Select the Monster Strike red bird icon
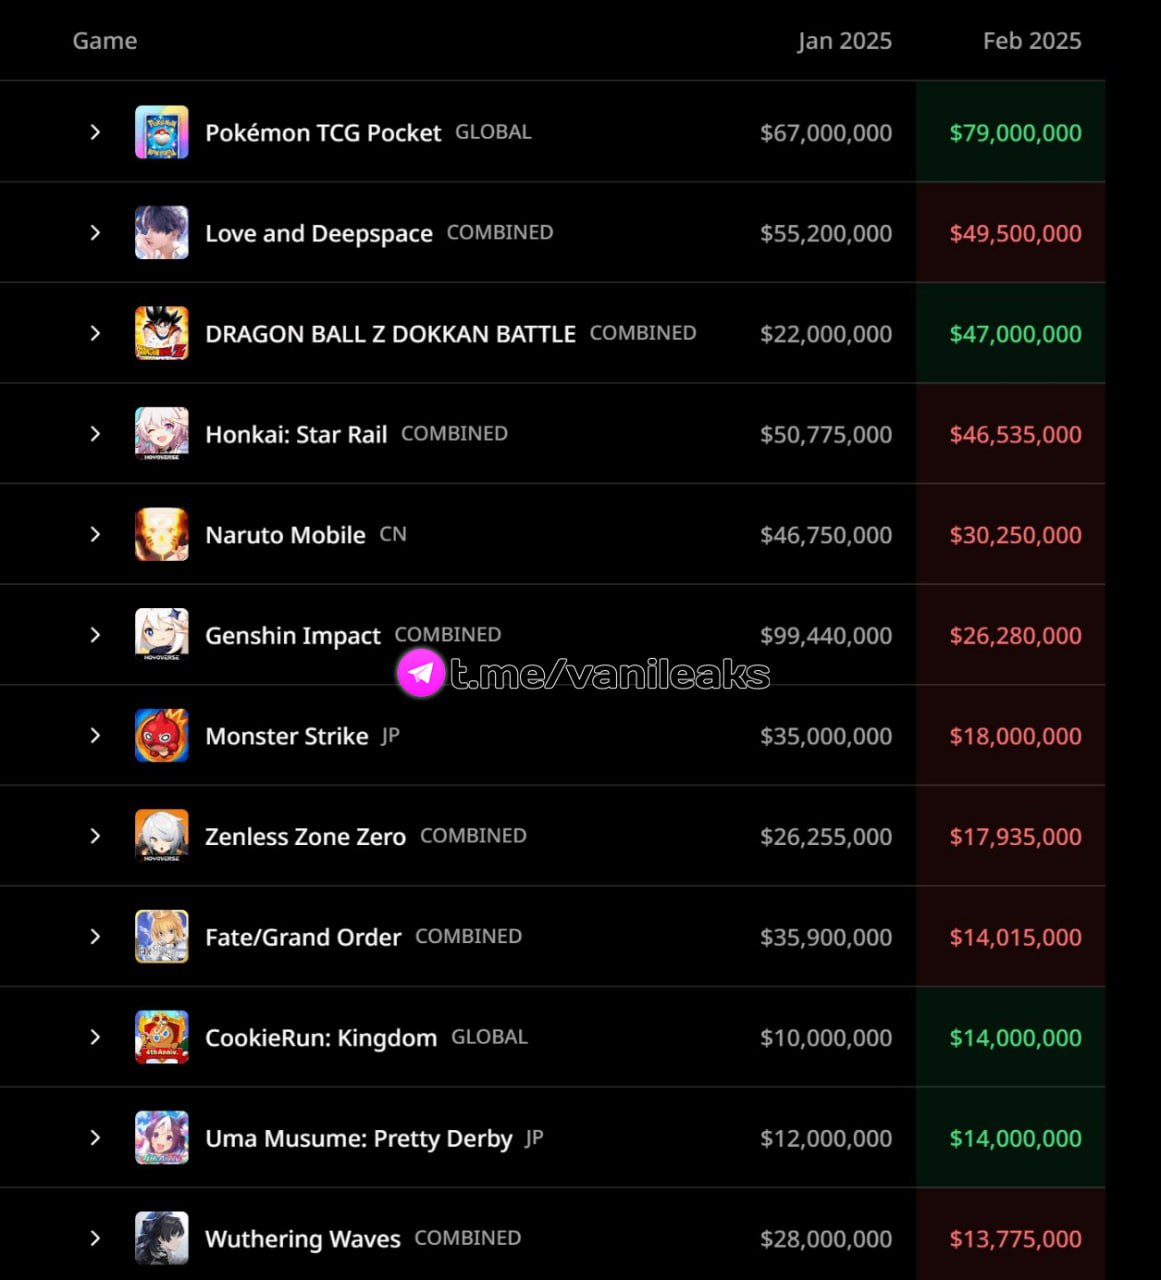The height and width of the screenshot is (1280, 1161). pyautogui.click(x=162, y=736)
